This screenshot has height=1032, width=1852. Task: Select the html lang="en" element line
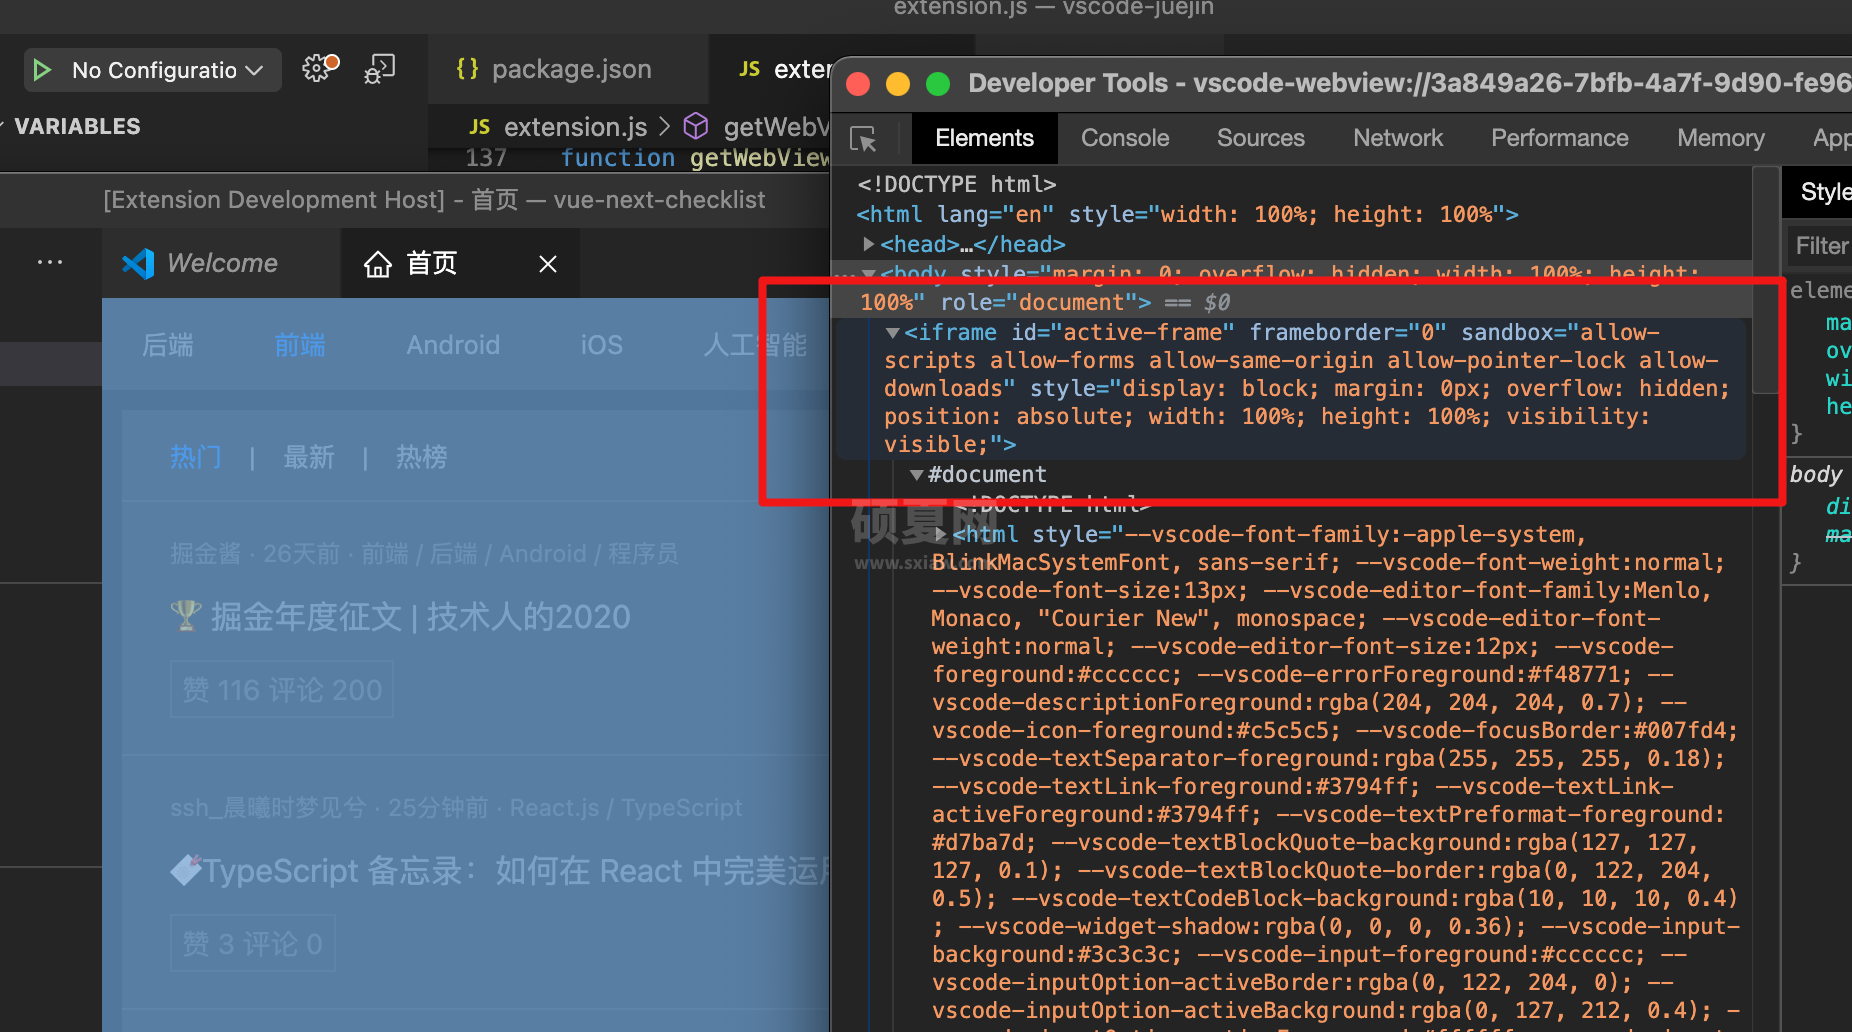(x=1187, y=214)
